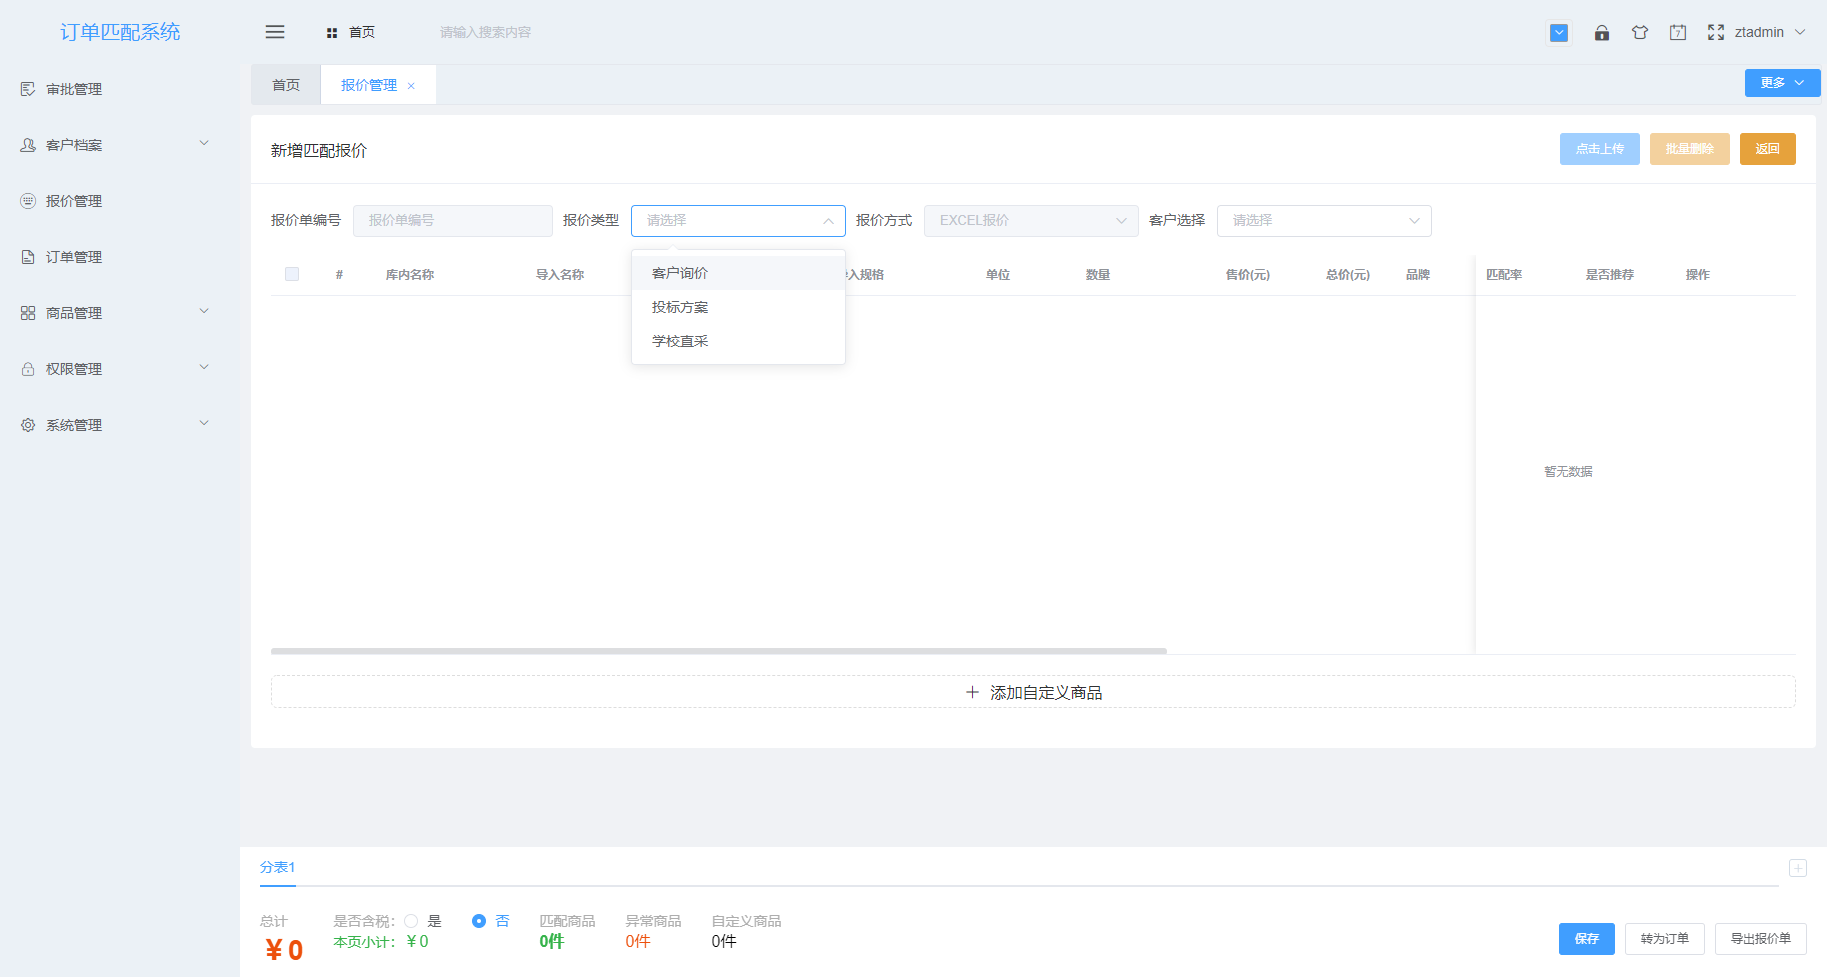Open 审批管理 in the sidebar
The width and height of the screenshot is (1827, 977).
click(74, 89)
